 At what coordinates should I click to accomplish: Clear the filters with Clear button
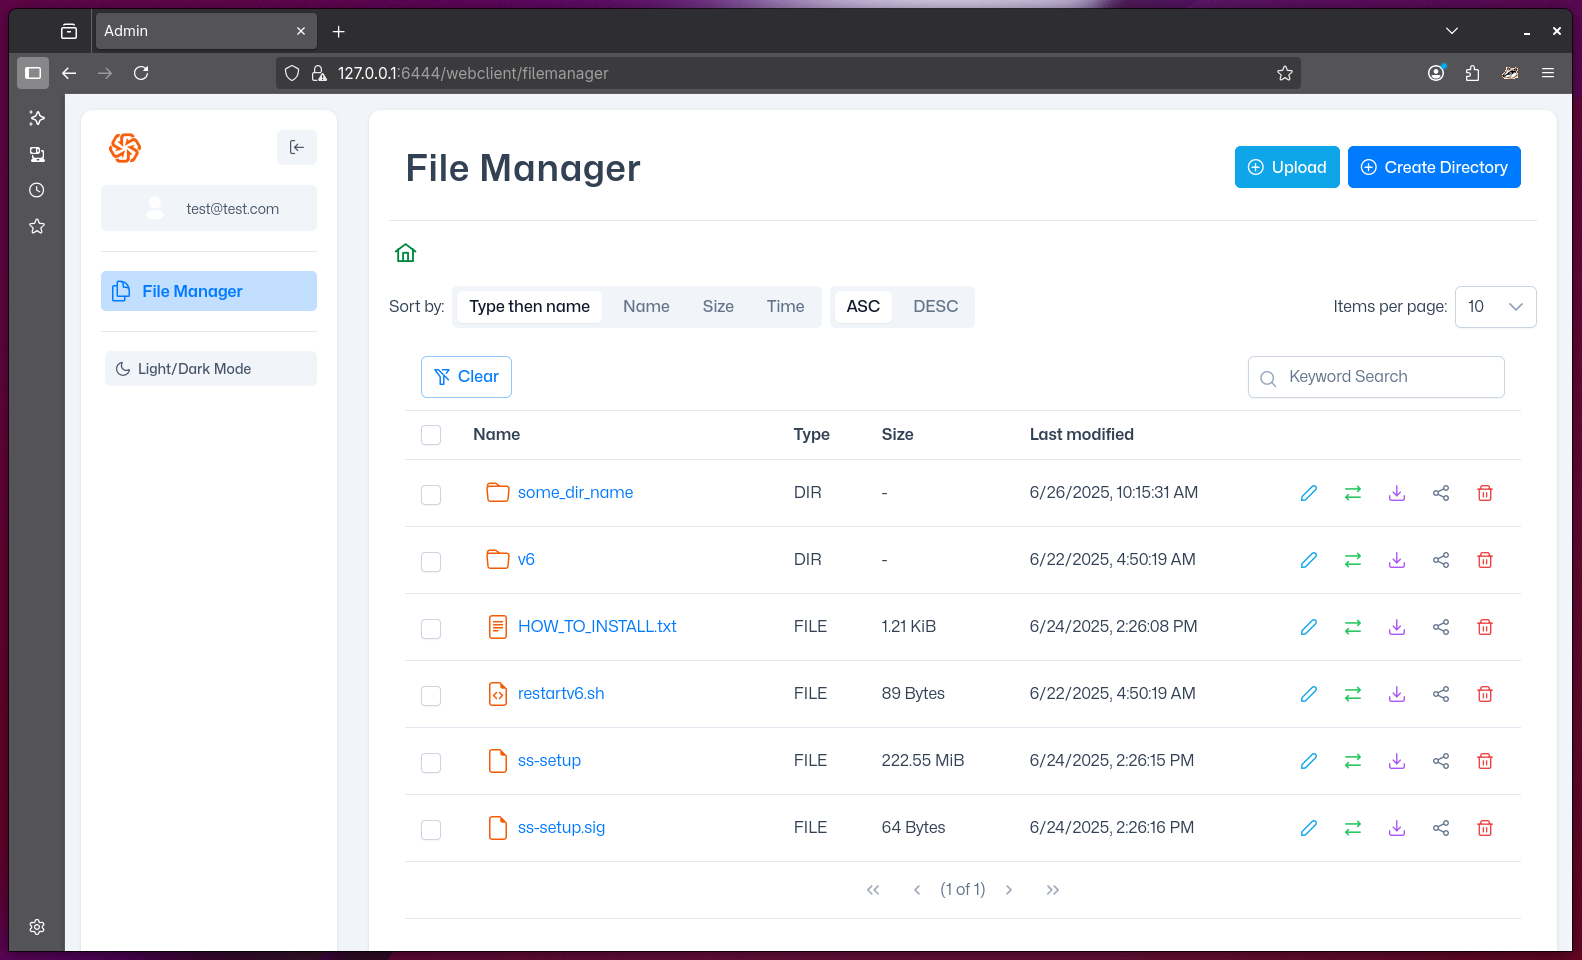466,377
